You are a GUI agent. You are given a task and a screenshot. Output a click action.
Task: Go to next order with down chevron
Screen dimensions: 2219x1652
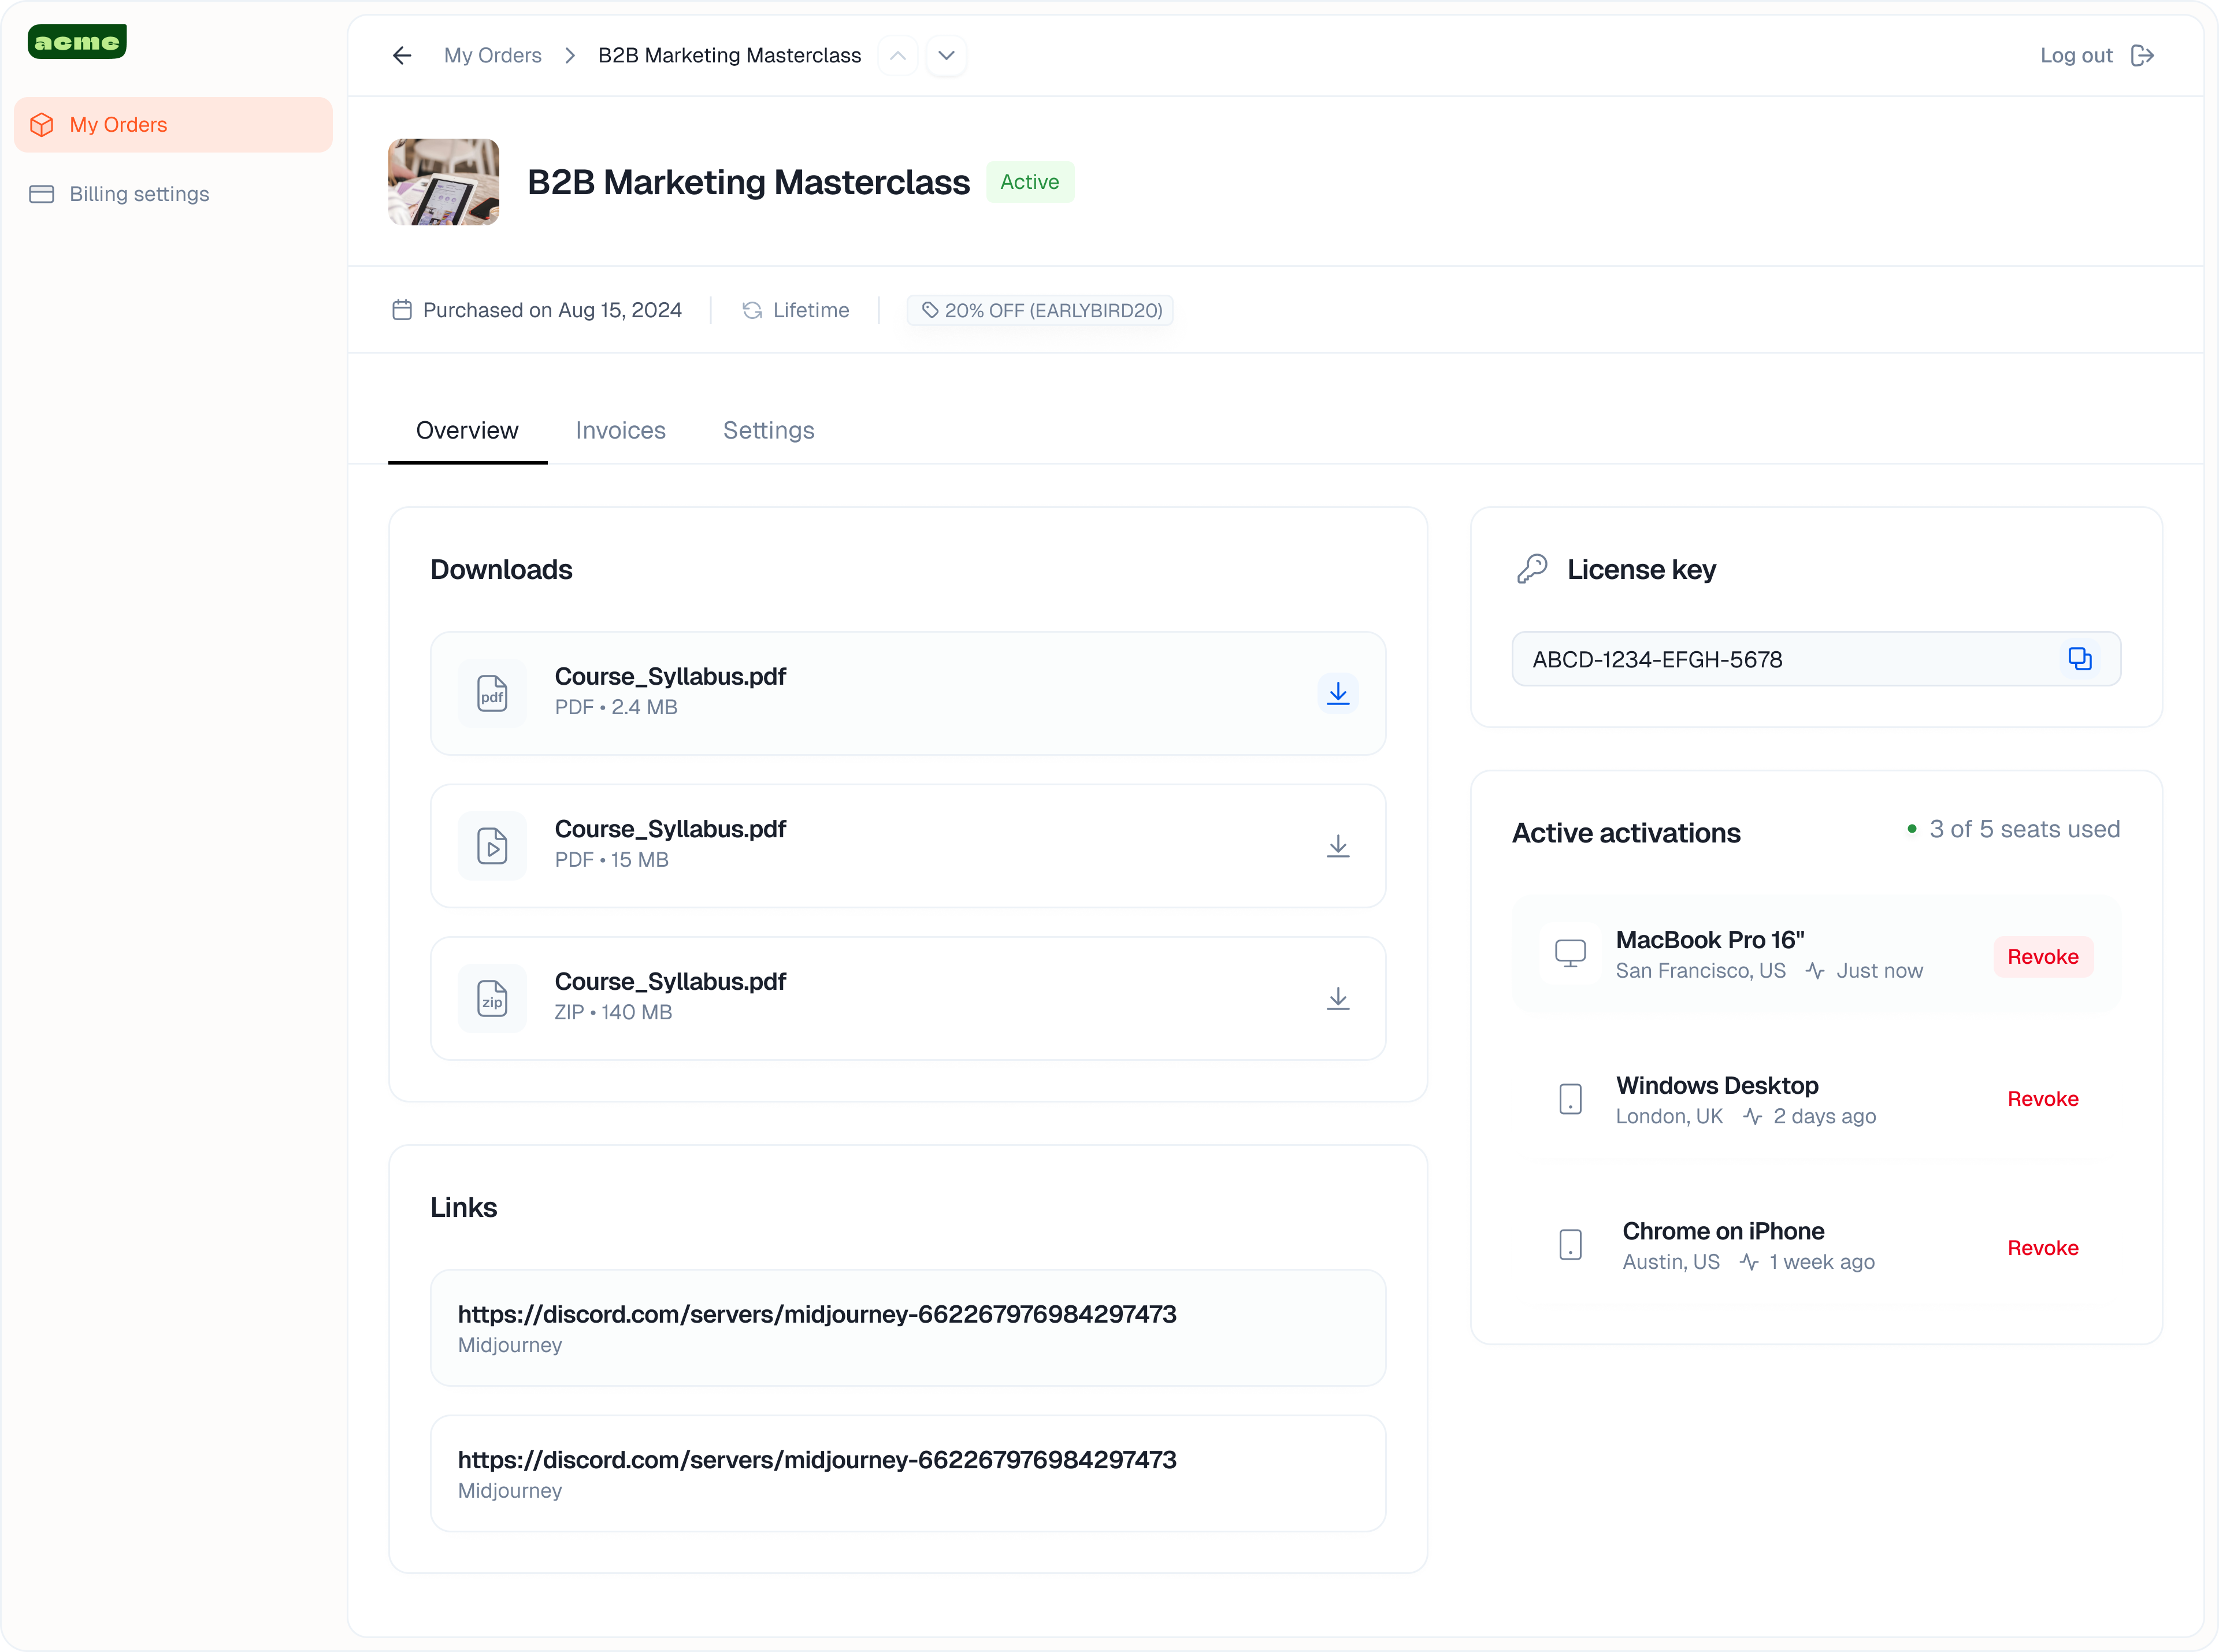point(946,56)
